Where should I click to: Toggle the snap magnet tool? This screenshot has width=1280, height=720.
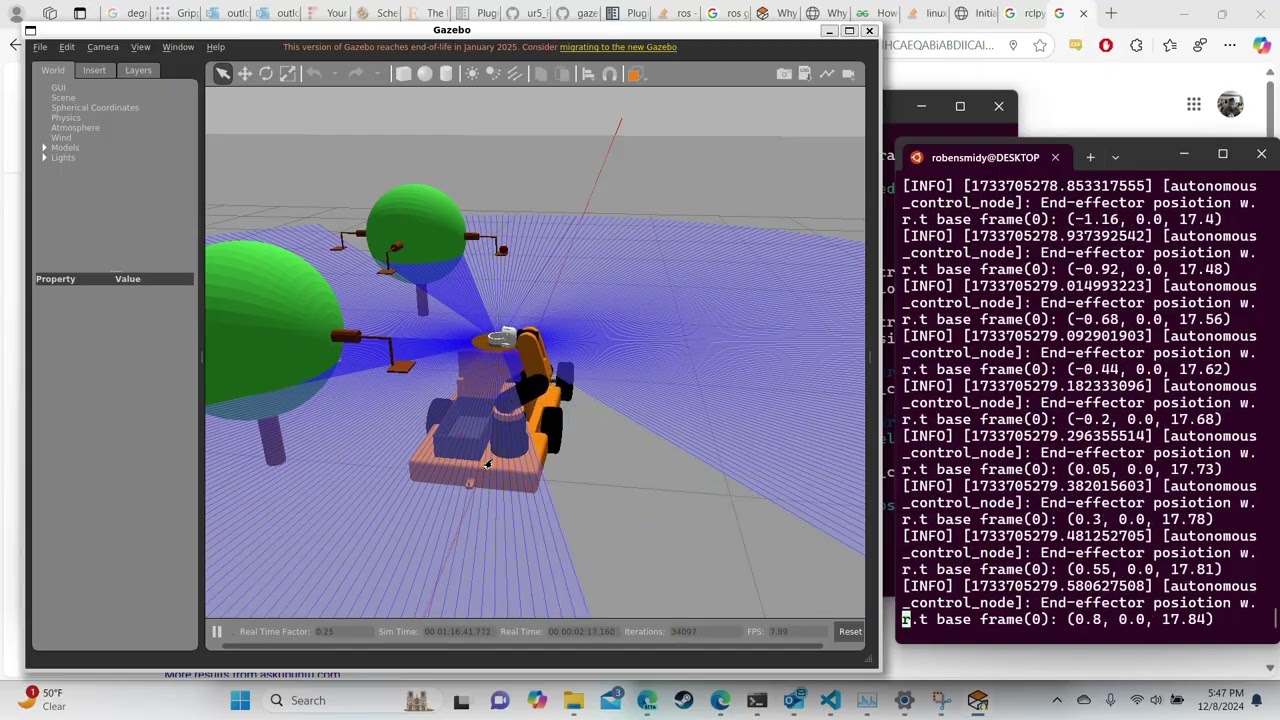[x=610, y=74]
